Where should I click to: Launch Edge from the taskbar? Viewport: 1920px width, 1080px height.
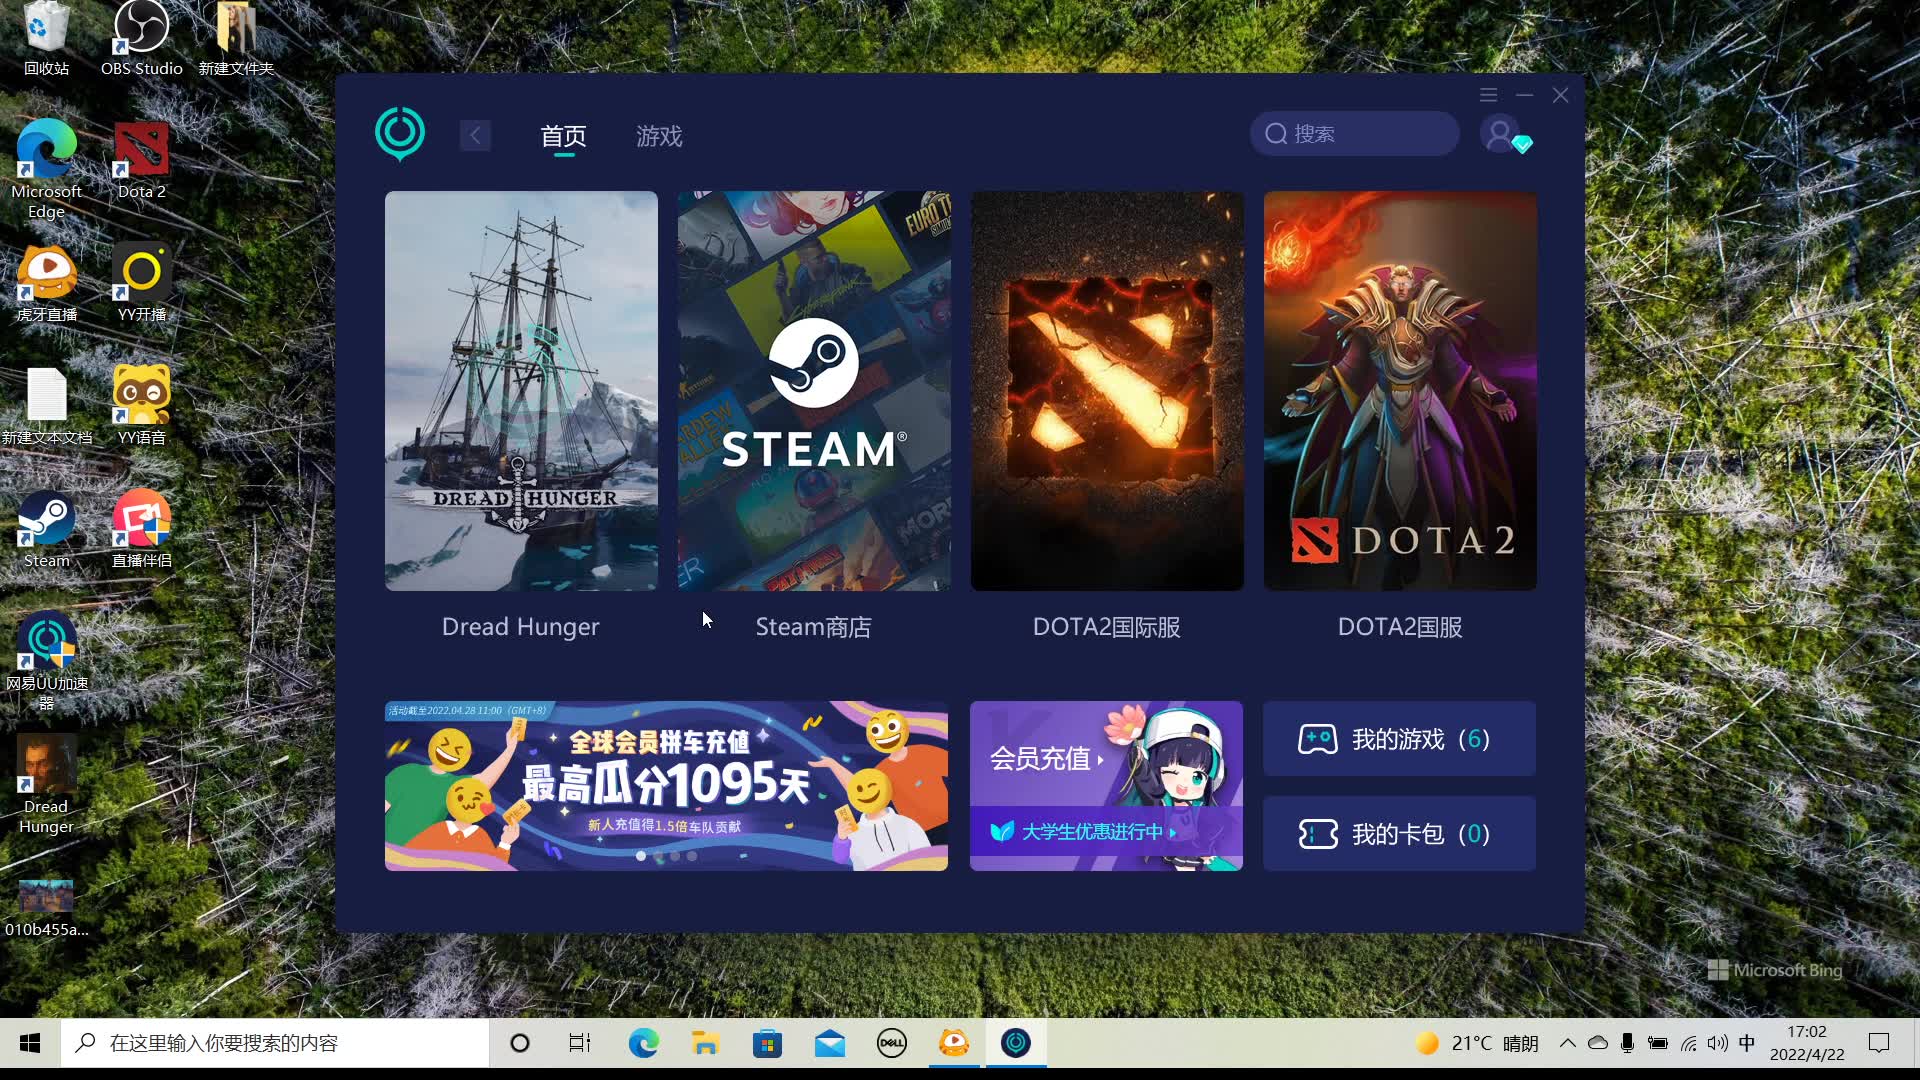(x=643, y=1043)
